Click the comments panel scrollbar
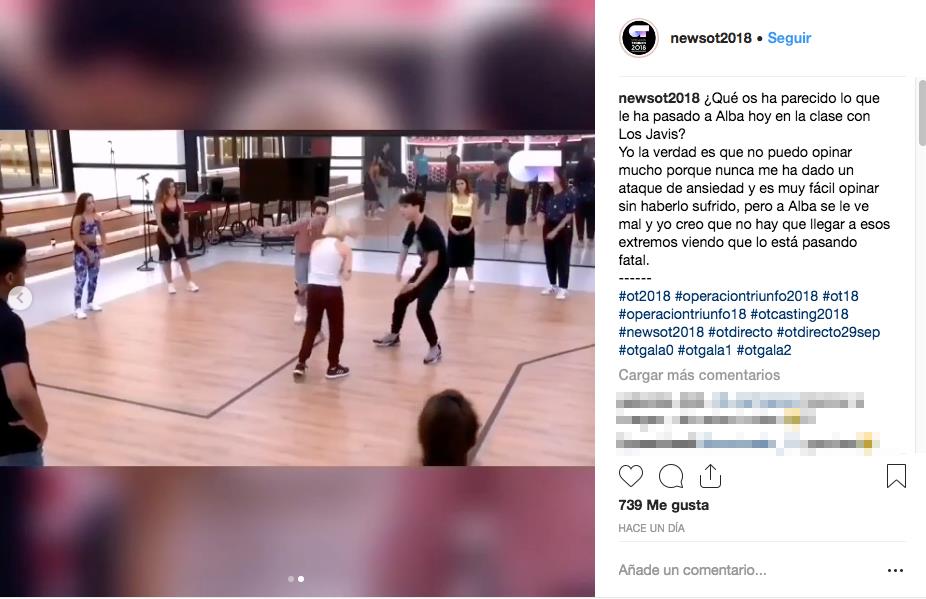The height and width of the screenshot is (599, 926). click(921, 112)
